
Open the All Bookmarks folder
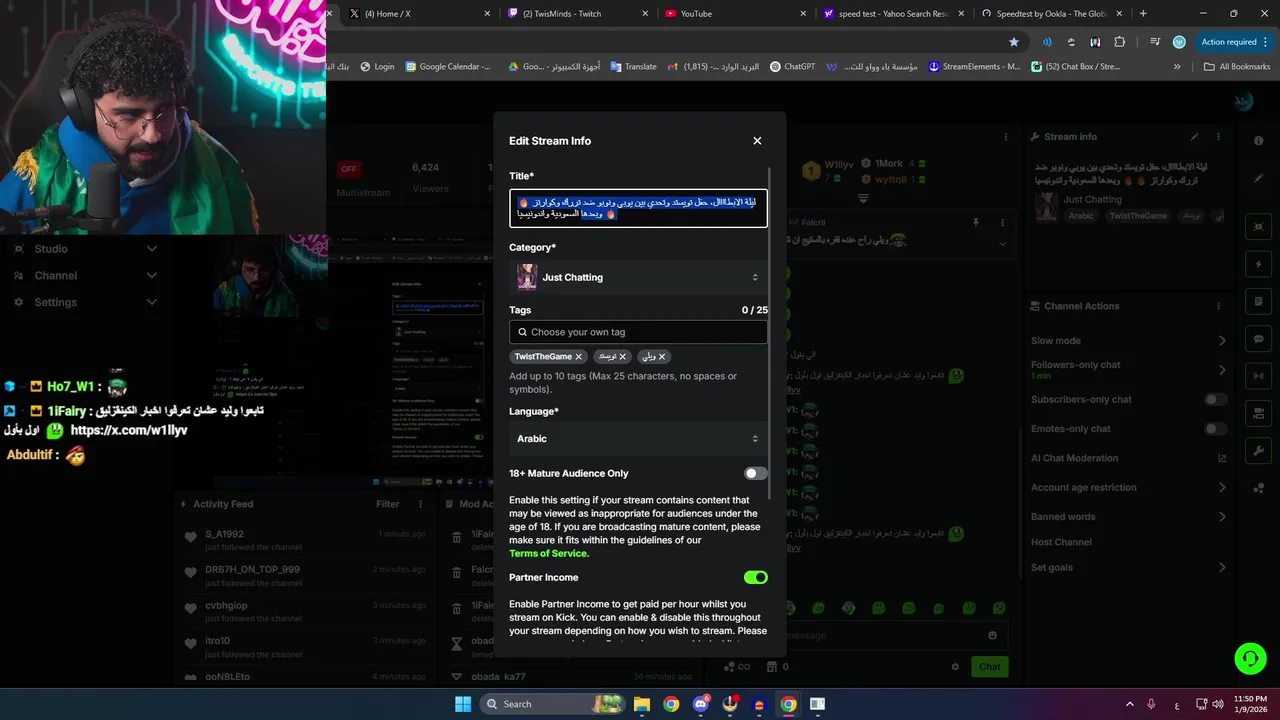pos(1237,67)
